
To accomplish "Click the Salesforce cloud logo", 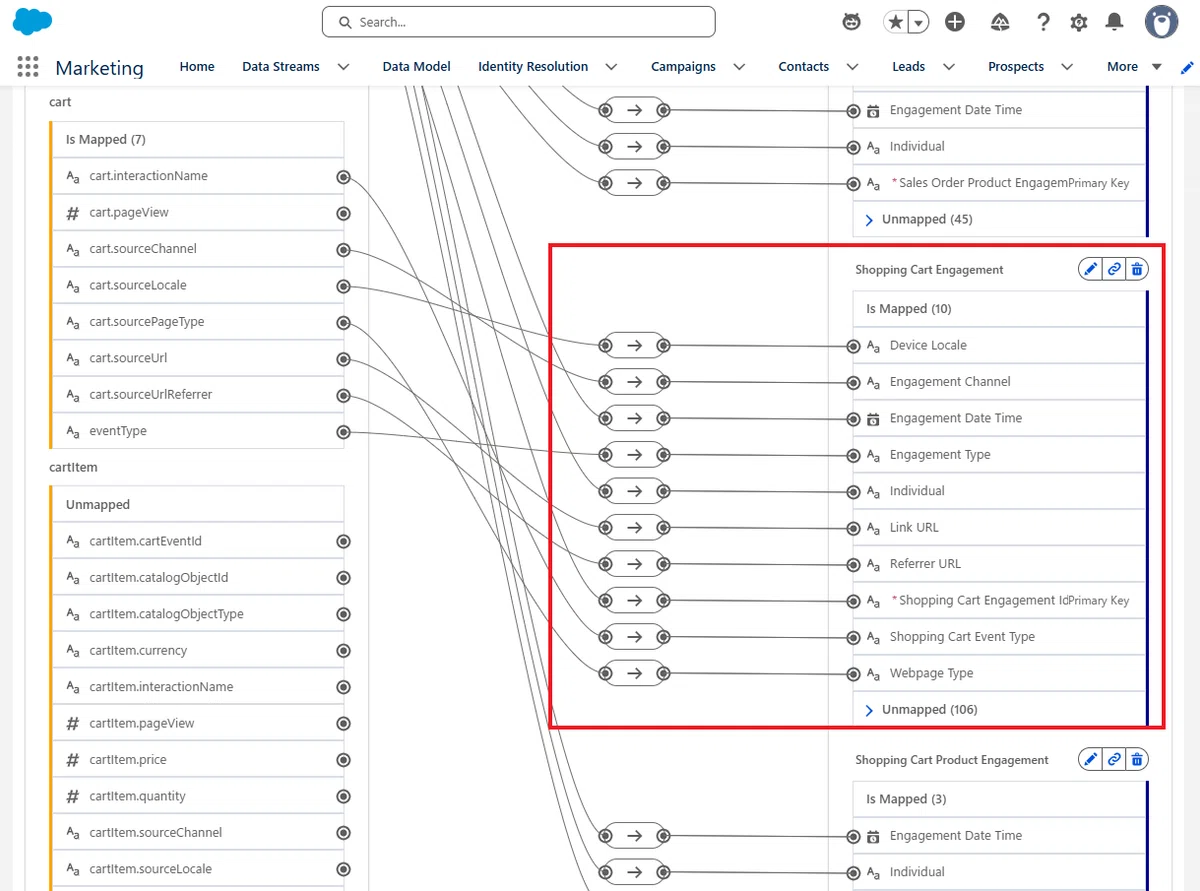I will pos(33,21).
